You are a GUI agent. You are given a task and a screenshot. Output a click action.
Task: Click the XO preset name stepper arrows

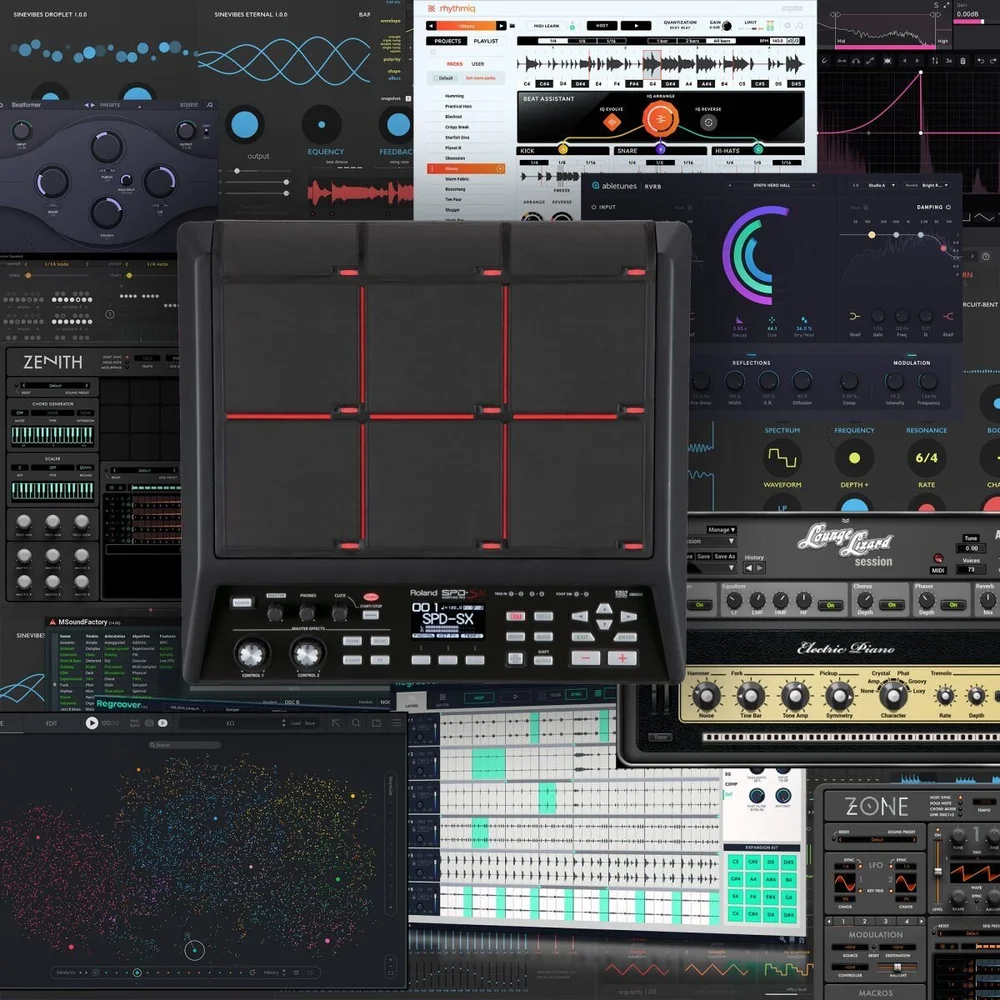tap(284, 723)
